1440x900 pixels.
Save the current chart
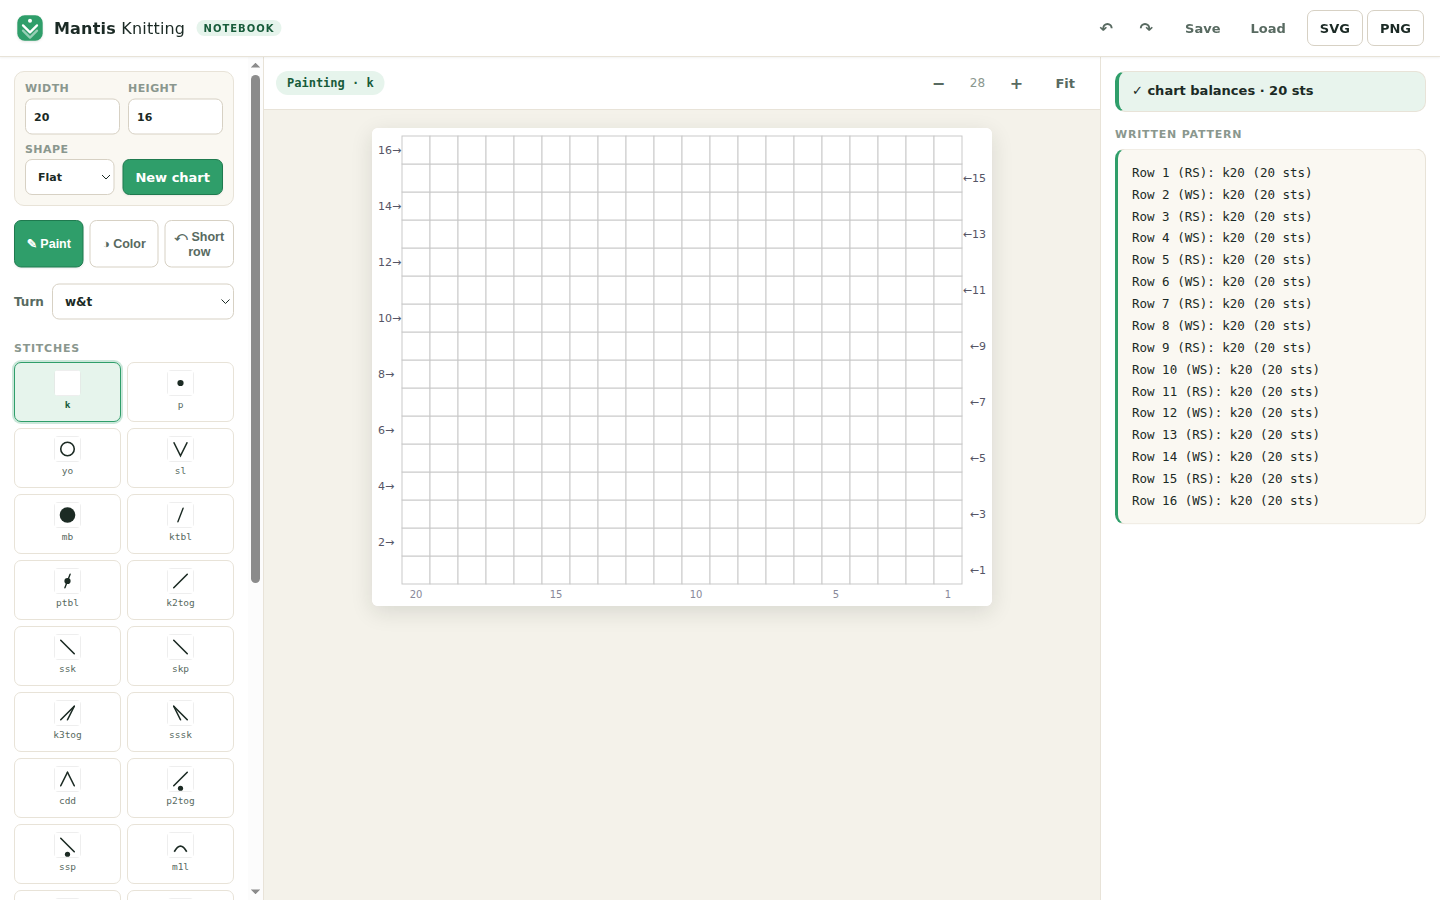click(1202, 28)
